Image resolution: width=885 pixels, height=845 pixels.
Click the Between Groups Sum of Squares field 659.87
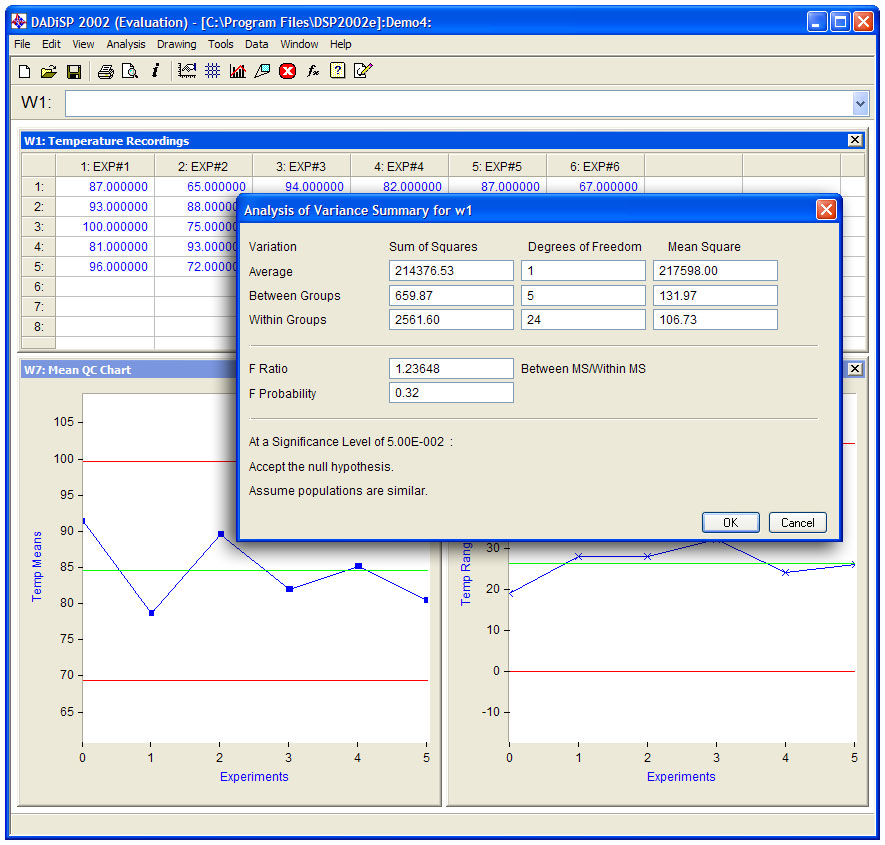[x=451, y=295]
